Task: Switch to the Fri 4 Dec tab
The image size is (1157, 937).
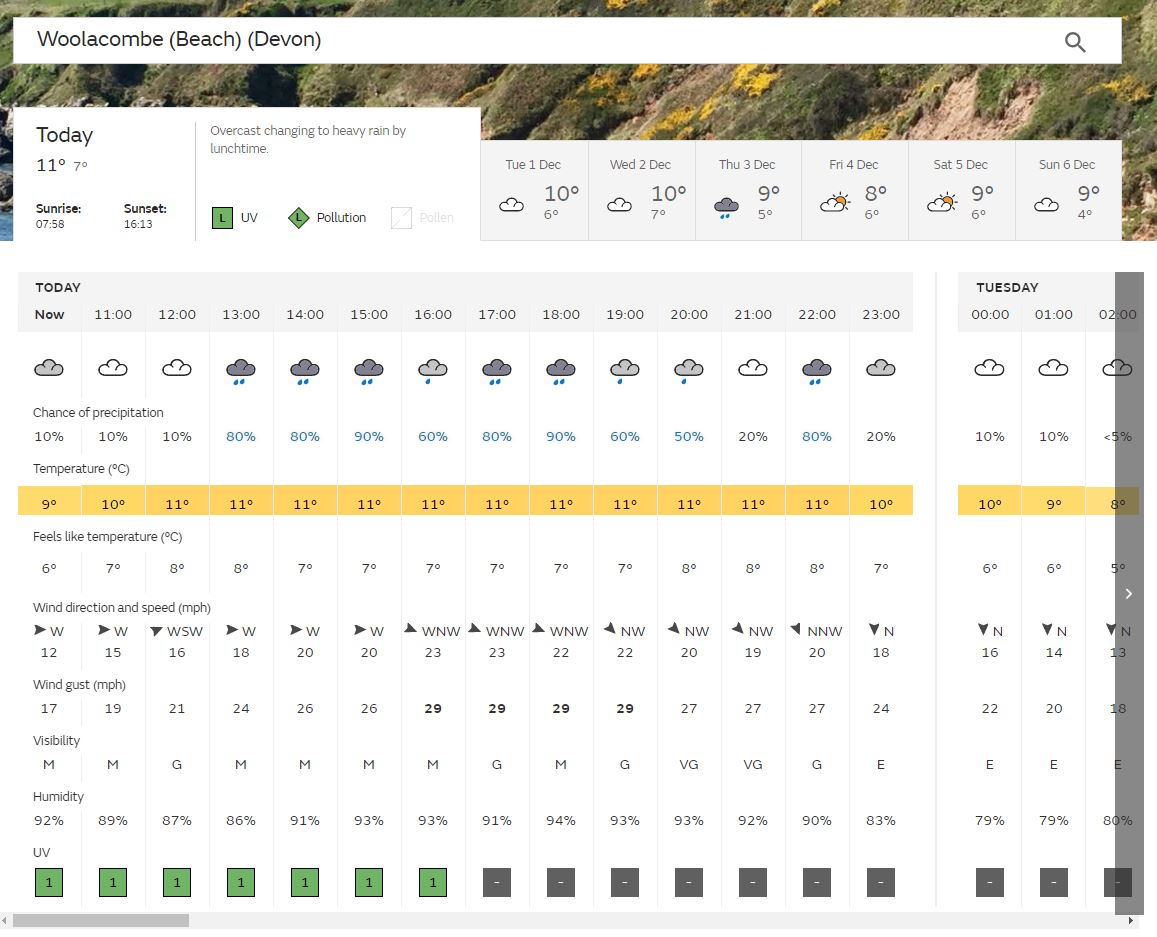Action: point(854,191)
